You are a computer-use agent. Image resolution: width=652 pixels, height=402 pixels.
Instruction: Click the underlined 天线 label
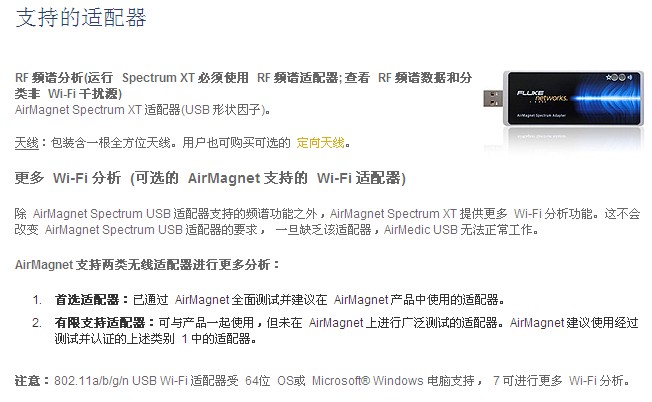27,143
